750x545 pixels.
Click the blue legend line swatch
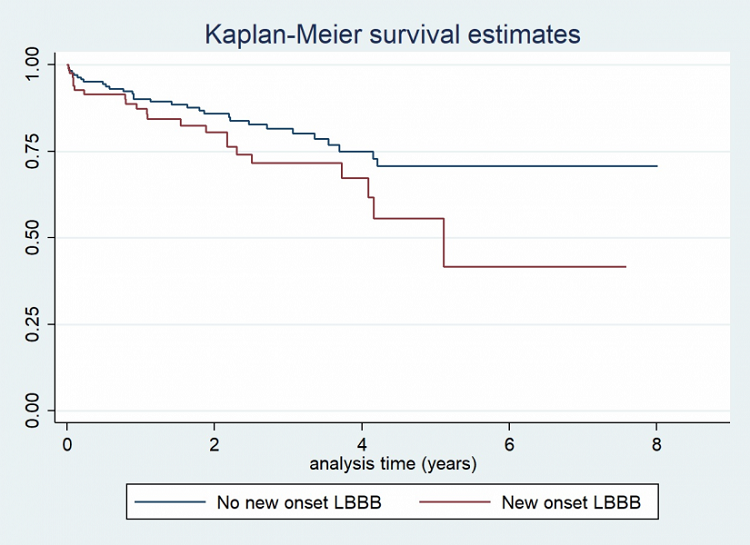click(169, 503)
